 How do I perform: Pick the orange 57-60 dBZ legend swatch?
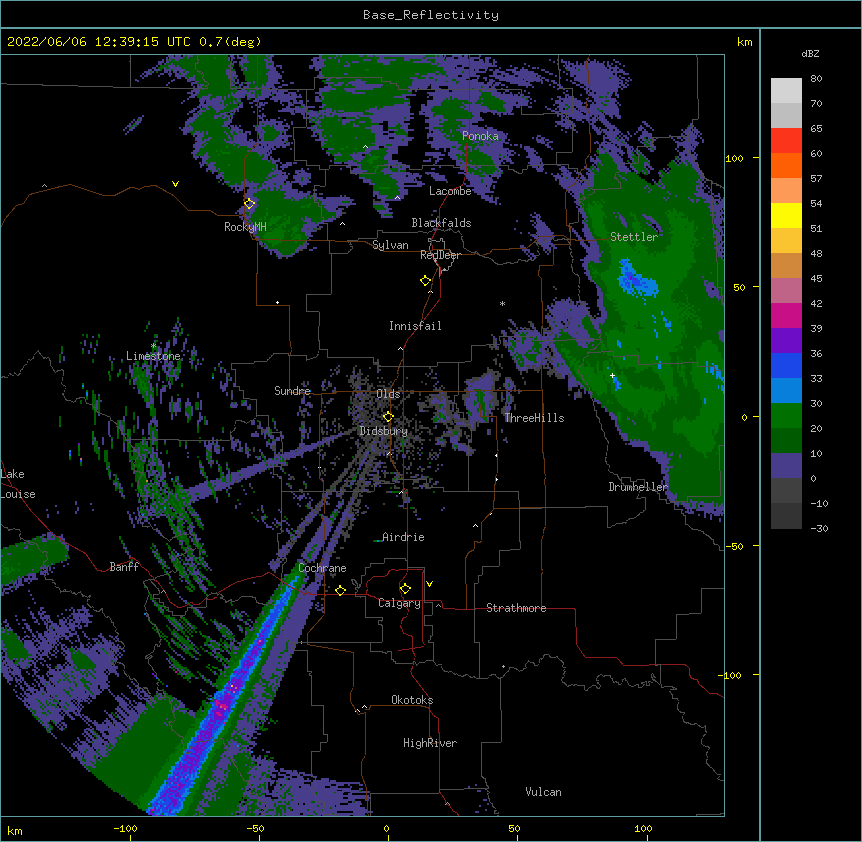(x=786, y=165)
